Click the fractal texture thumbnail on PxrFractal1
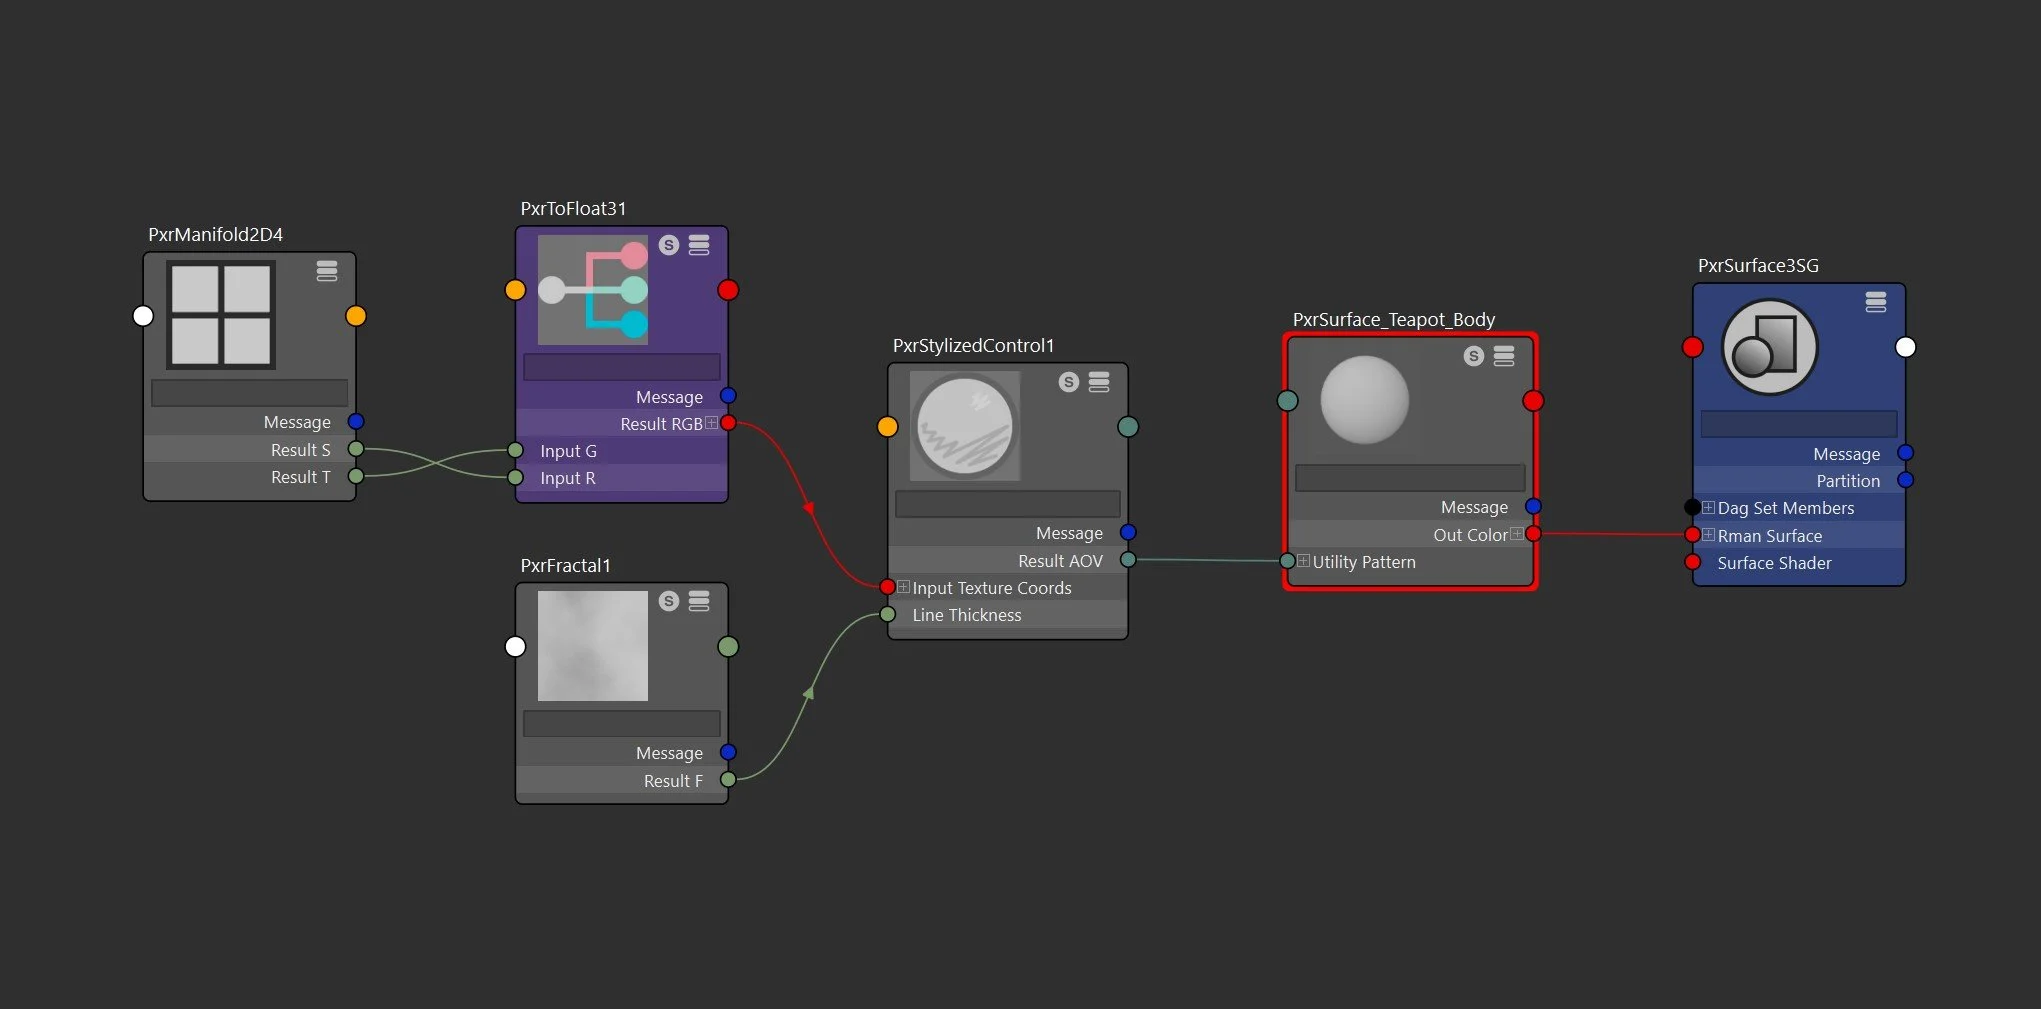2041x1009 pixels. coord(592,645)
